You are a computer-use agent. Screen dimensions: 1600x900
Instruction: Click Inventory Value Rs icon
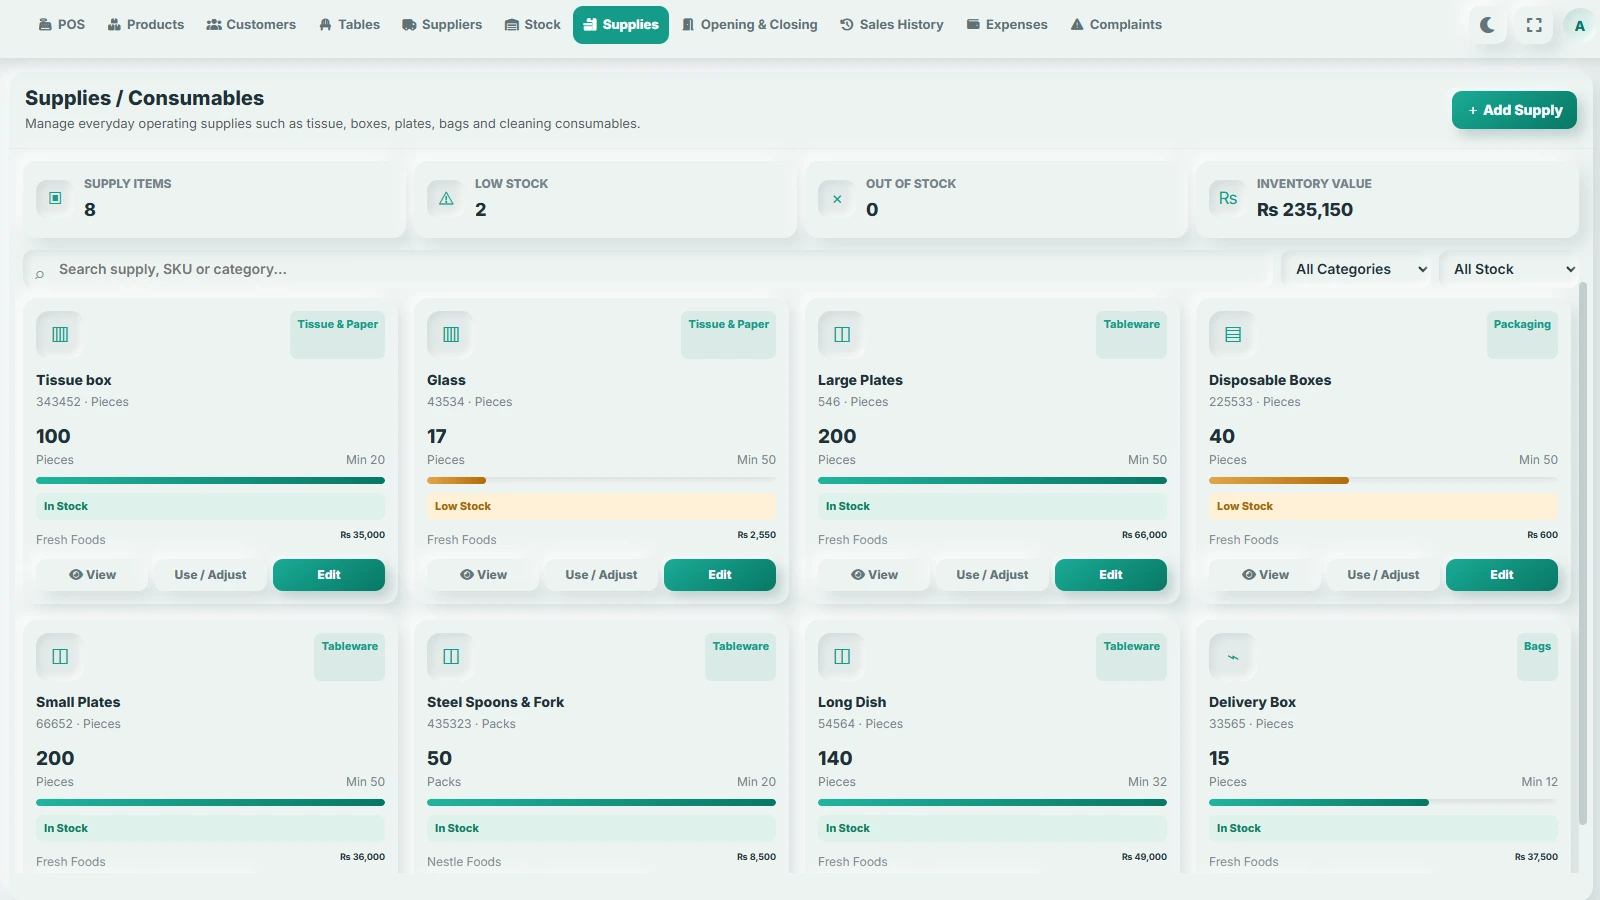click(x=1228, y=198)
